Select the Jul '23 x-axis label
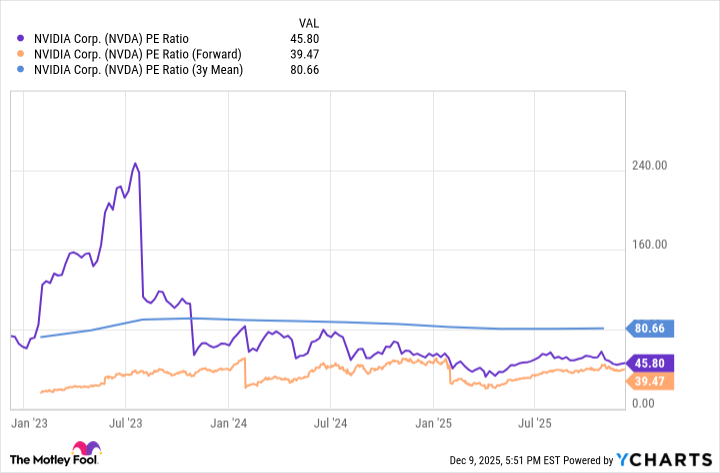 coord(125,424)
